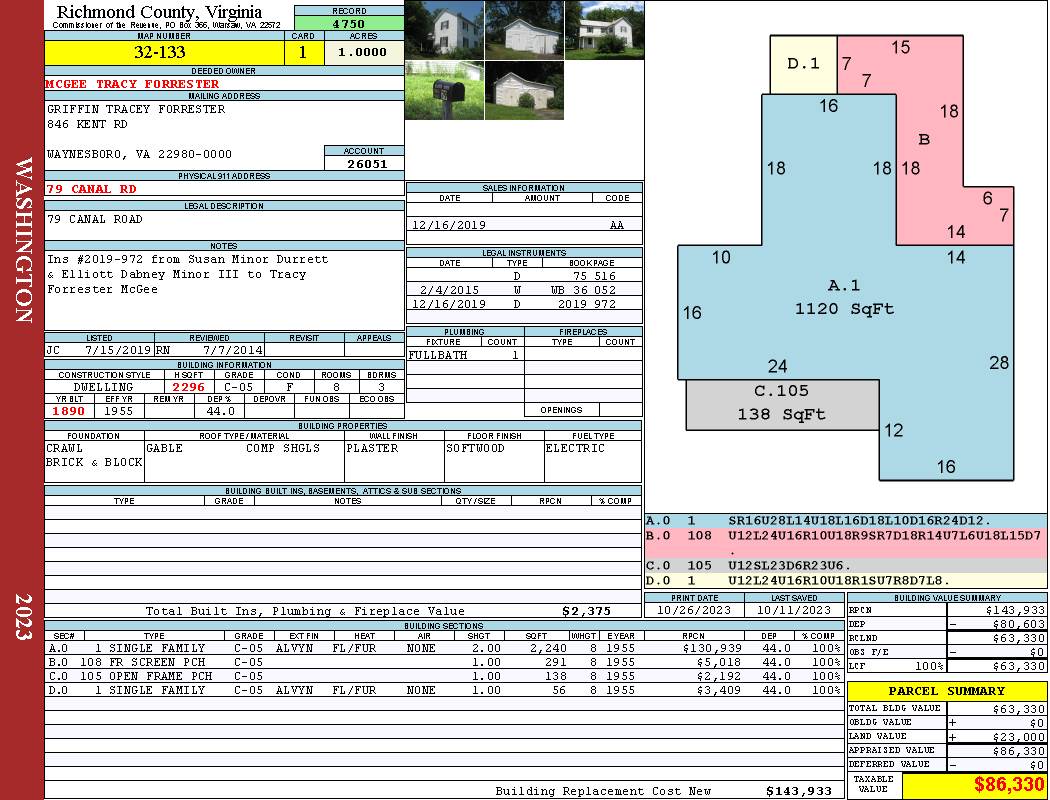Click legal instrument book page 75 516
Image resolution: width=1050 pixels, height=800 pixels.
click(x=593, y=276)
